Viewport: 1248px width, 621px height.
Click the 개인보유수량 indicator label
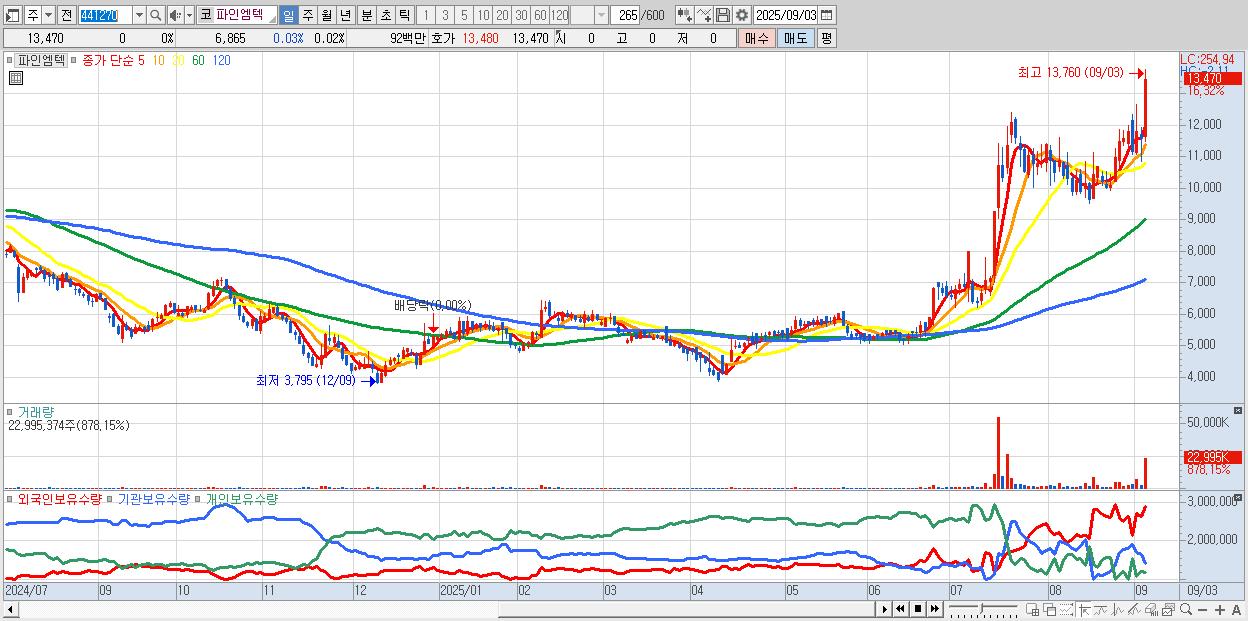[x=242, y=498]
